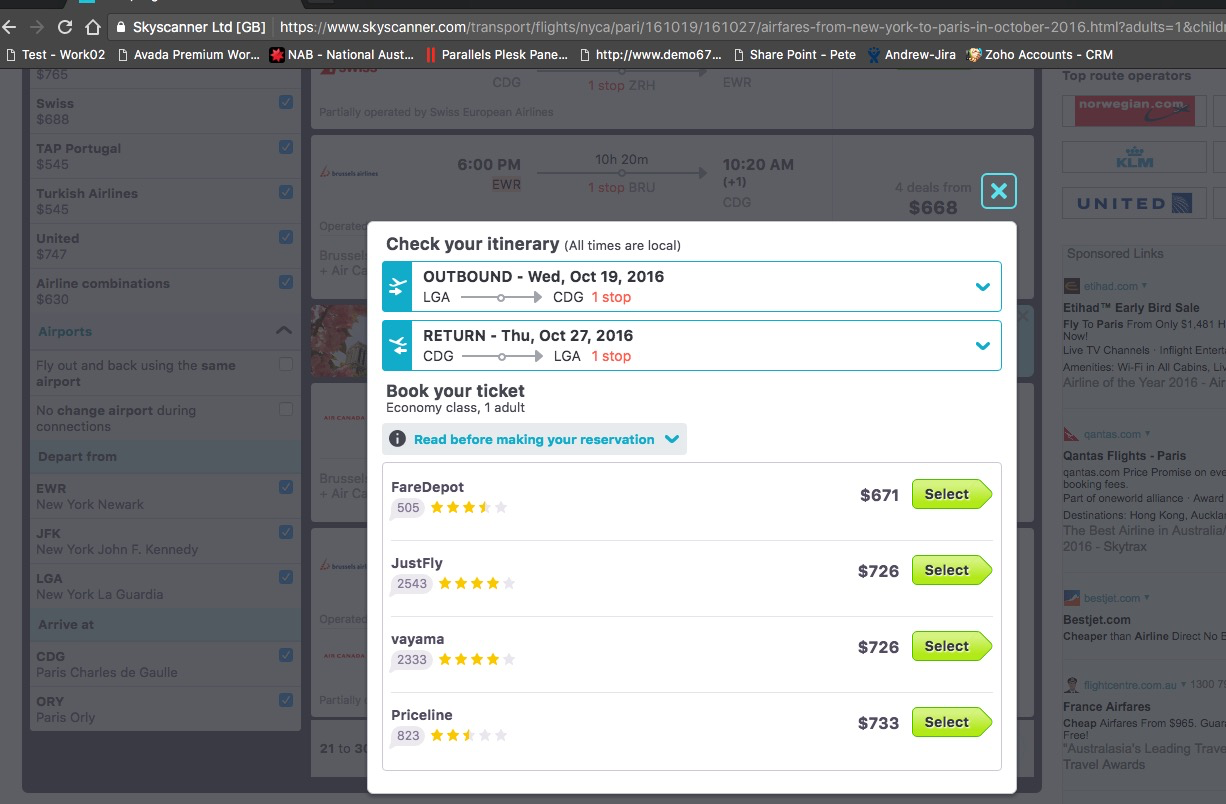The height and width of the screenshot is (804, 1226).
Task: Uncheck CDG Paris Charles de Gaulle
Action: [286, 655]
